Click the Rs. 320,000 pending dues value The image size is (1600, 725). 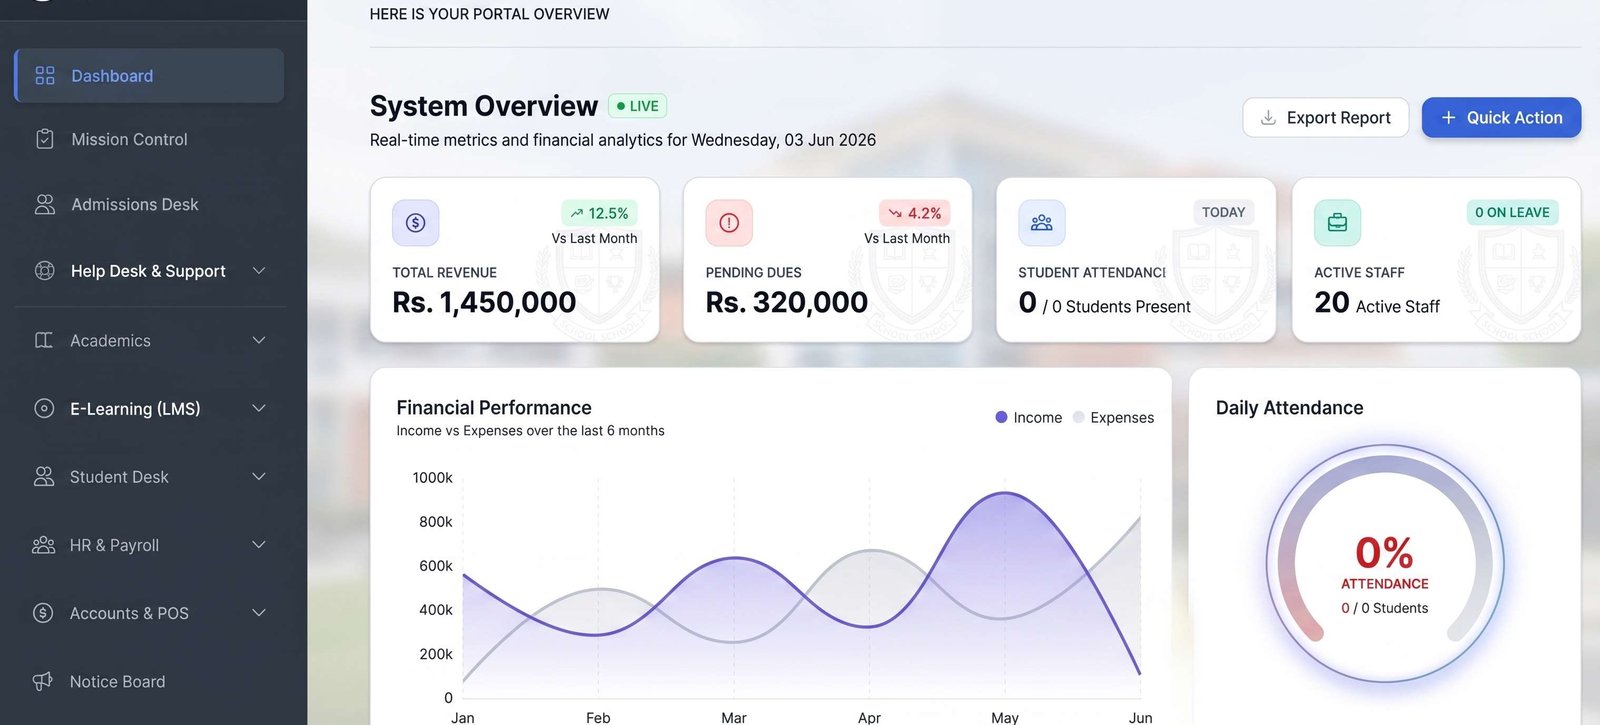(787, 302)
